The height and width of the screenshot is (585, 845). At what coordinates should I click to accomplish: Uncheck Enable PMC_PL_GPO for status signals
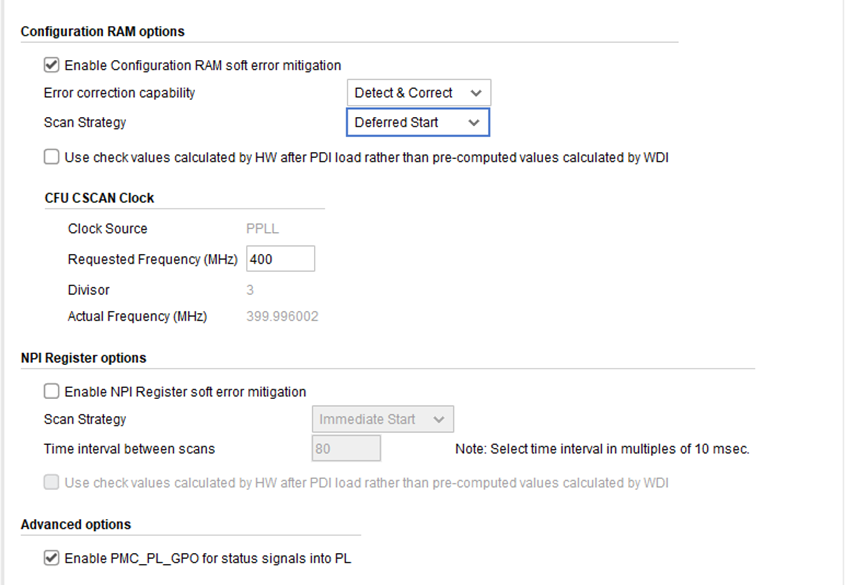(52, 558)
